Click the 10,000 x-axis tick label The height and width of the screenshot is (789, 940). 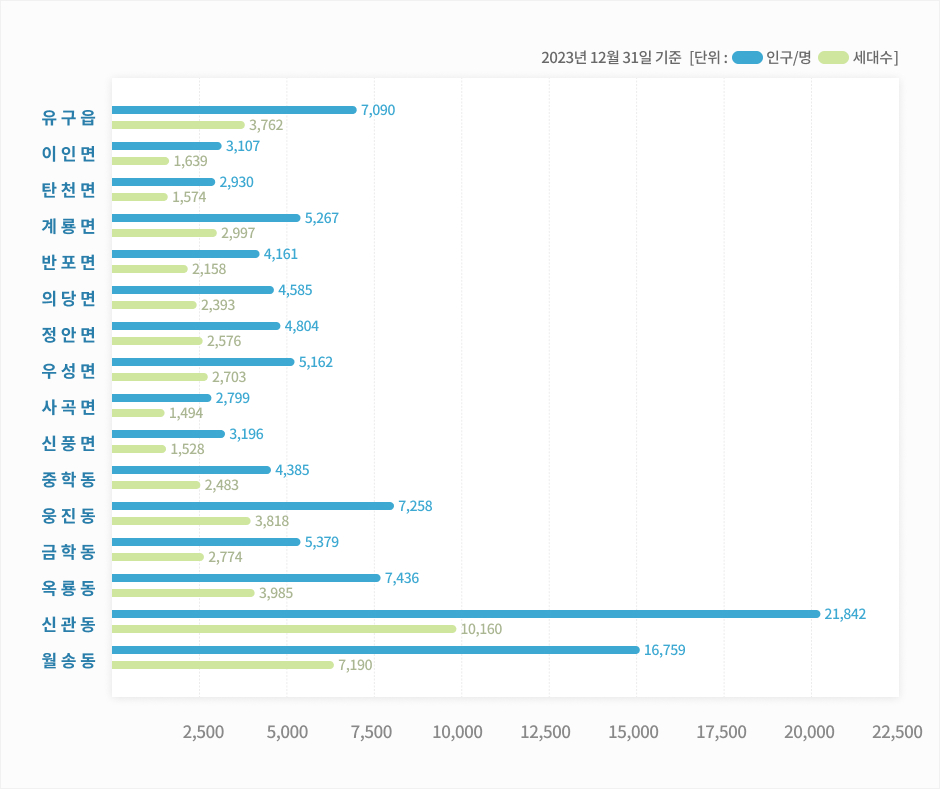click(457, 732)
